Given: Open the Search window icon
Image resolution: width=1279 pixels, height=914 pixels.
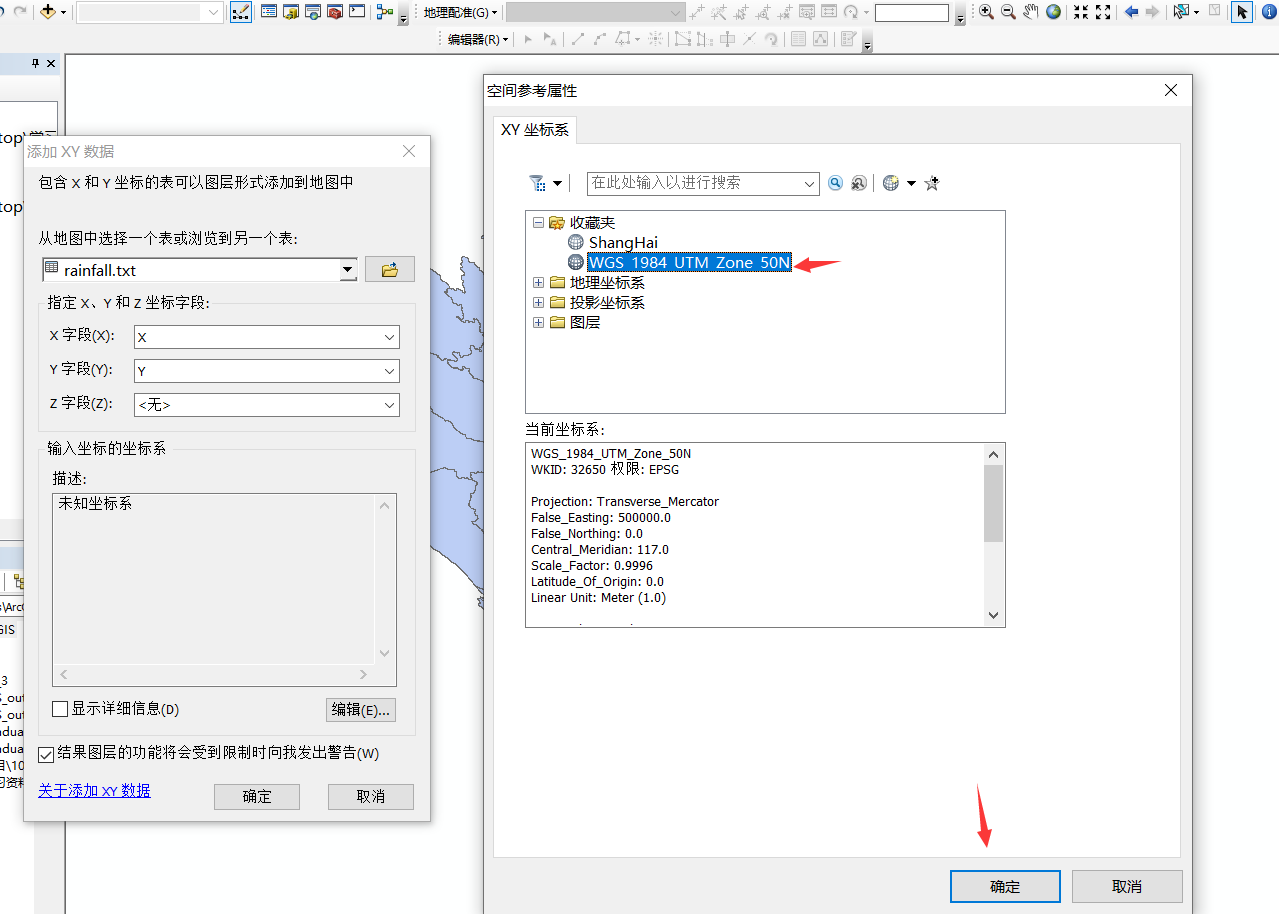Looking at the screenshot, I should coord(313,12).
